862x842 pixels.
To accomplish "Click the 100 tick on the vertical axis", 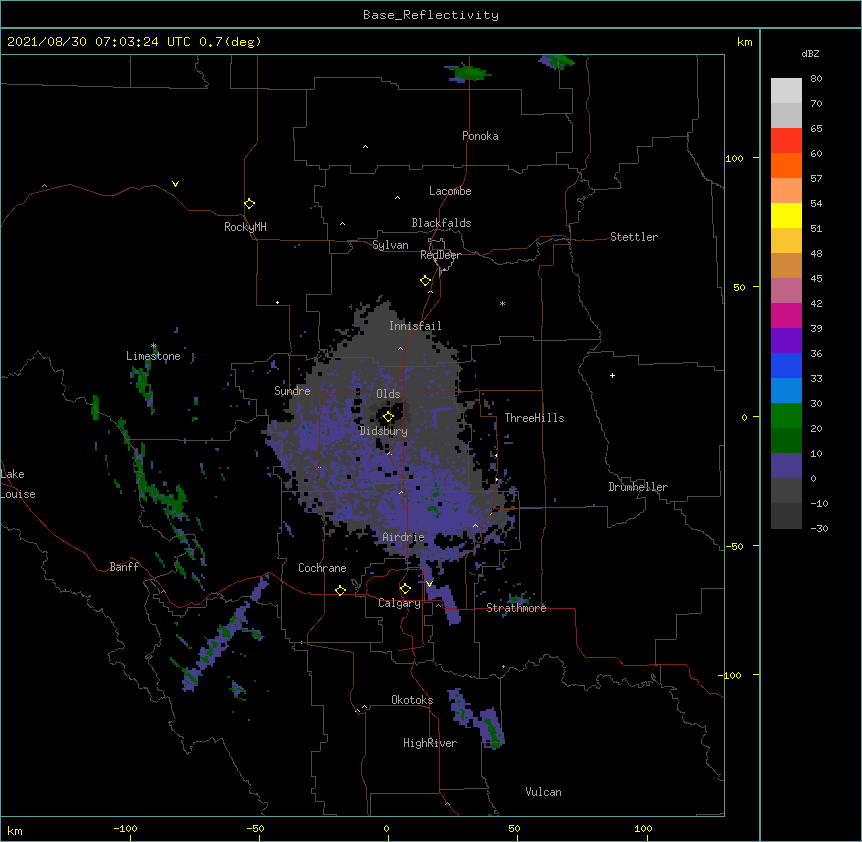I will [734, 158].
